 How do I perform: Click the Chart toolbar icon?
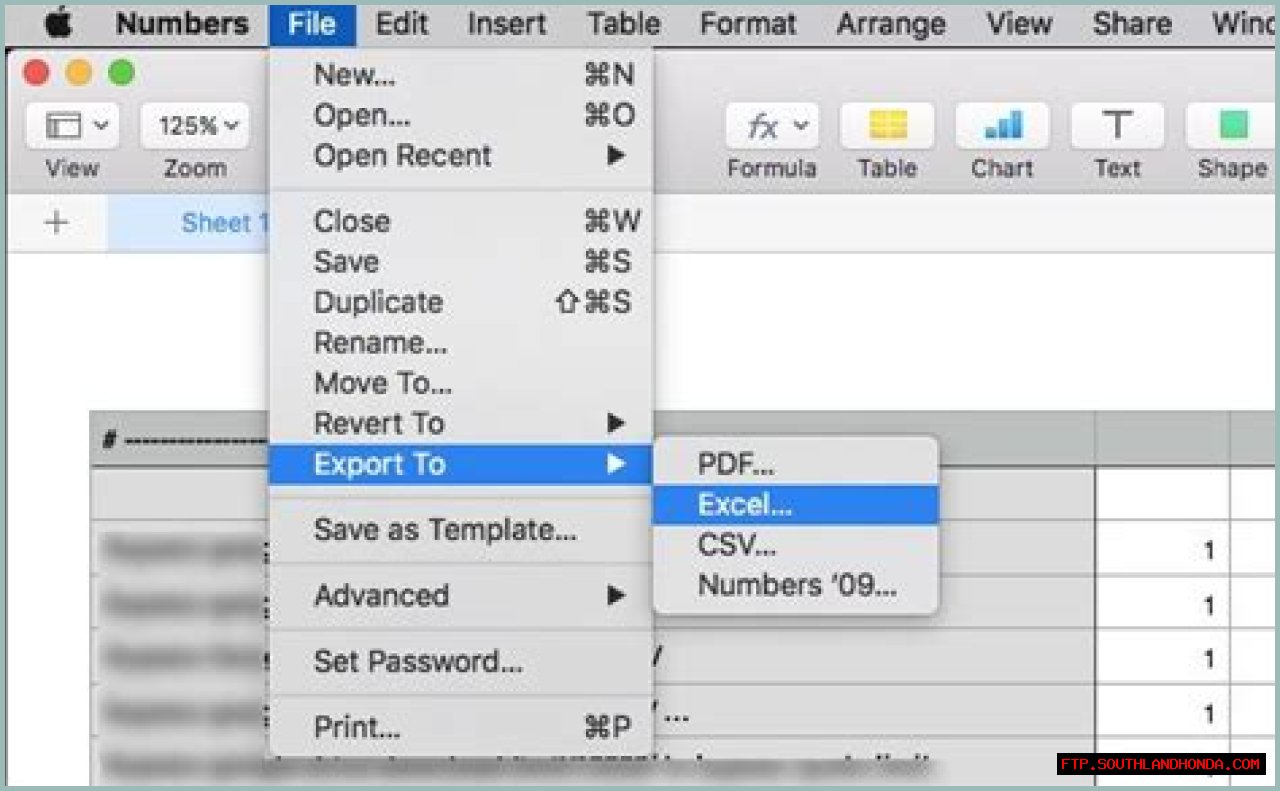1002,127
